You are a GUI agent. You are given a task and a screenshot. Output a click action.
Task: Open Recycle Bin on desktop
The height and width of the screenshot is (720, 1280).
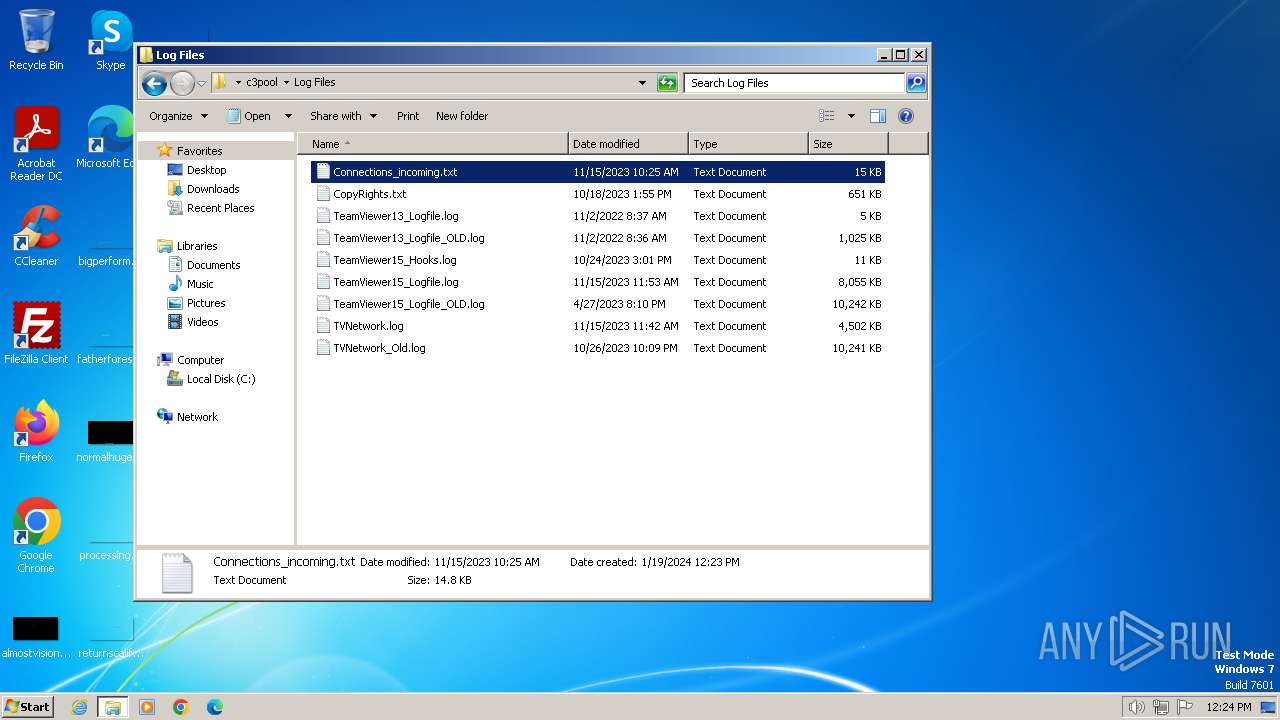pyautogui.click(x=36, y=40)
